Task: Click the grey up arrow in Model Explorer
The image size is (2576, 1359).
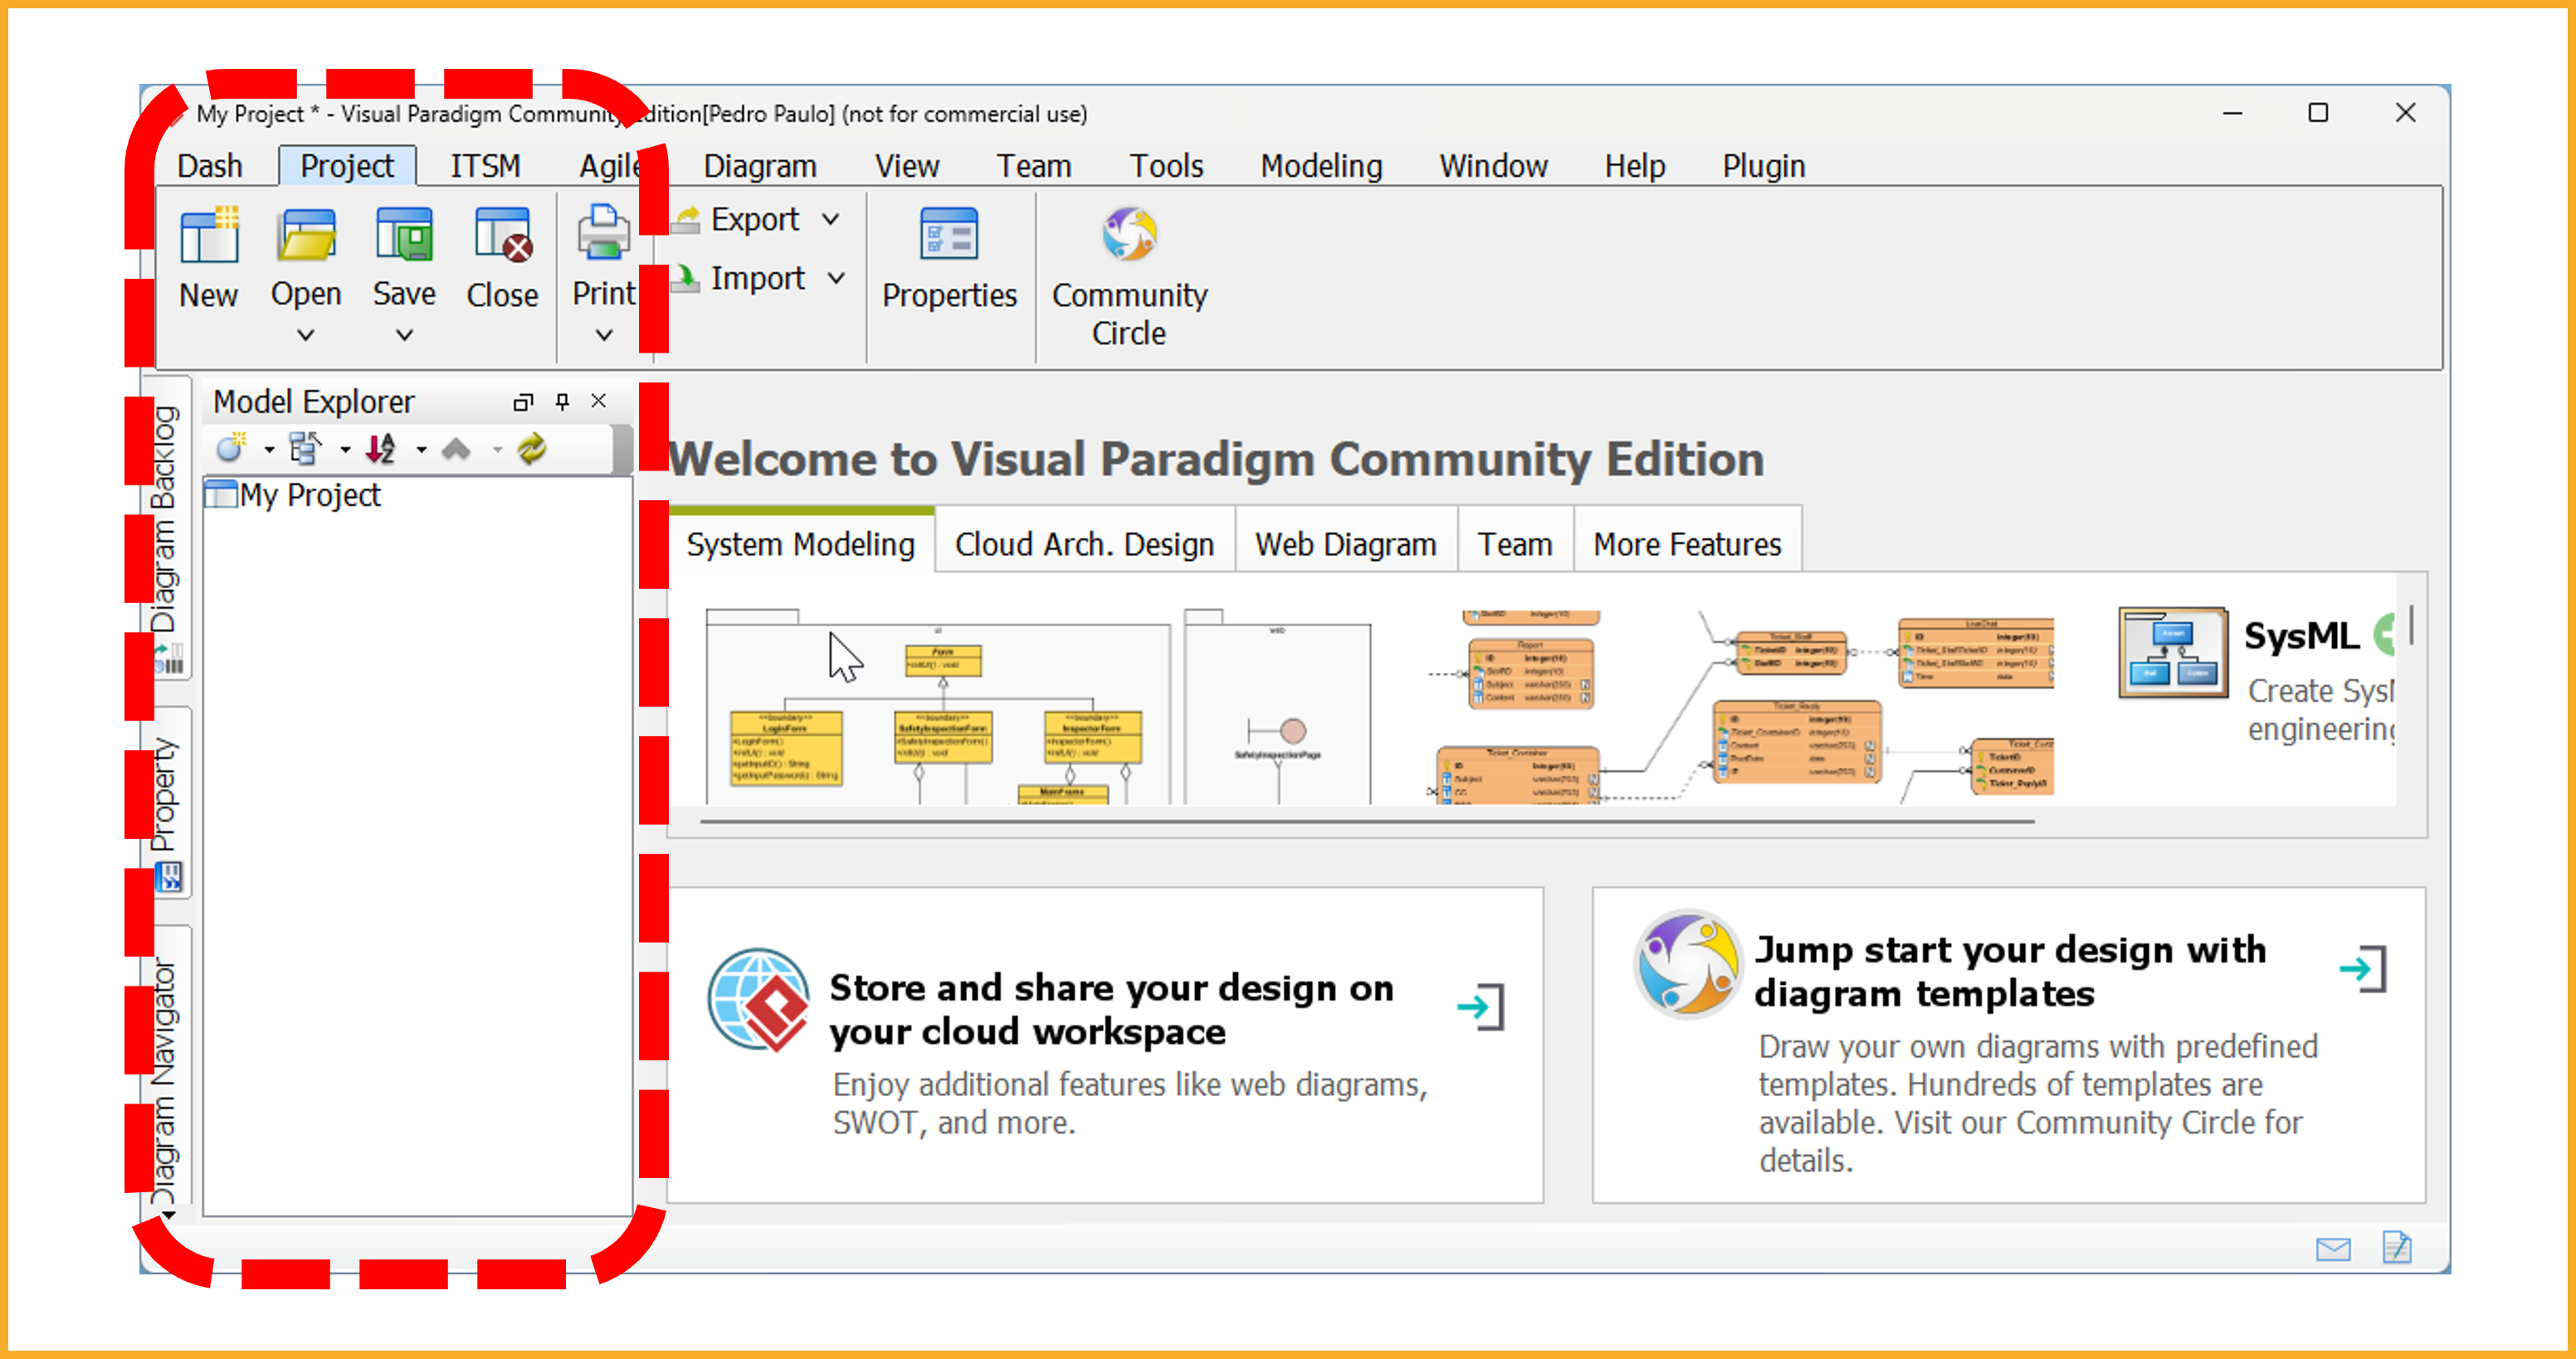Action: (456, 448)
